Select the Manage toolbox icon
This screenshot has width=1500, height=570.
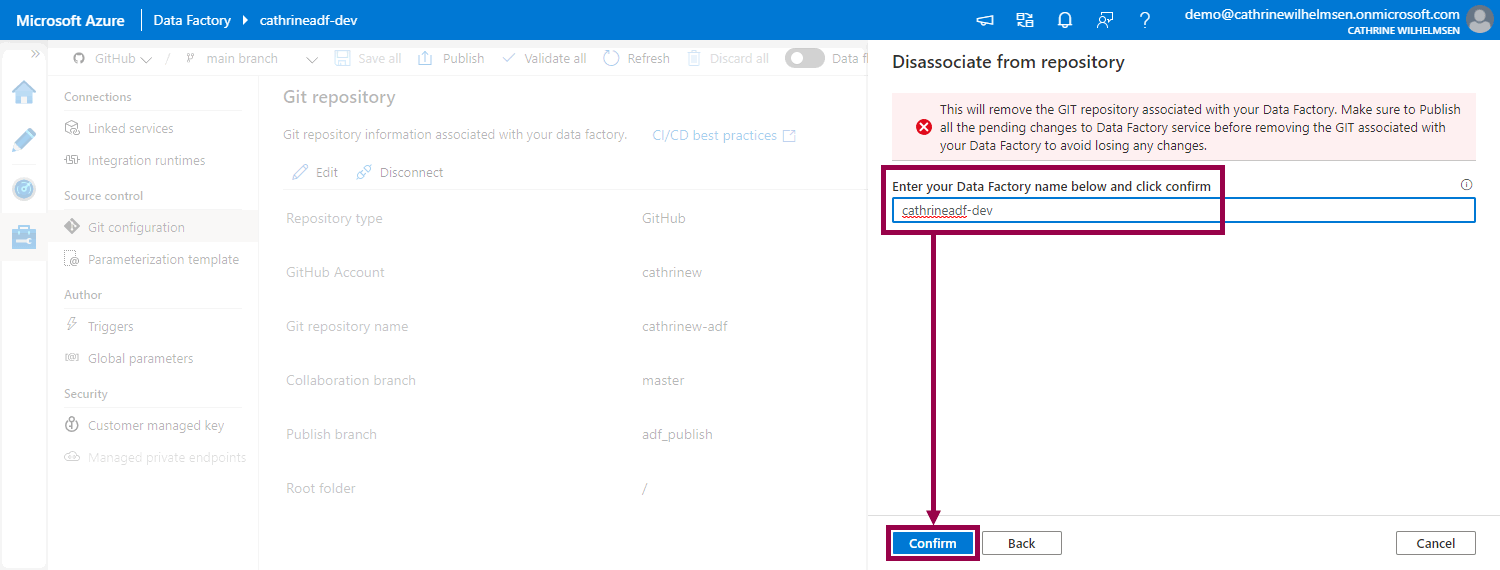[x=24, y=237]
